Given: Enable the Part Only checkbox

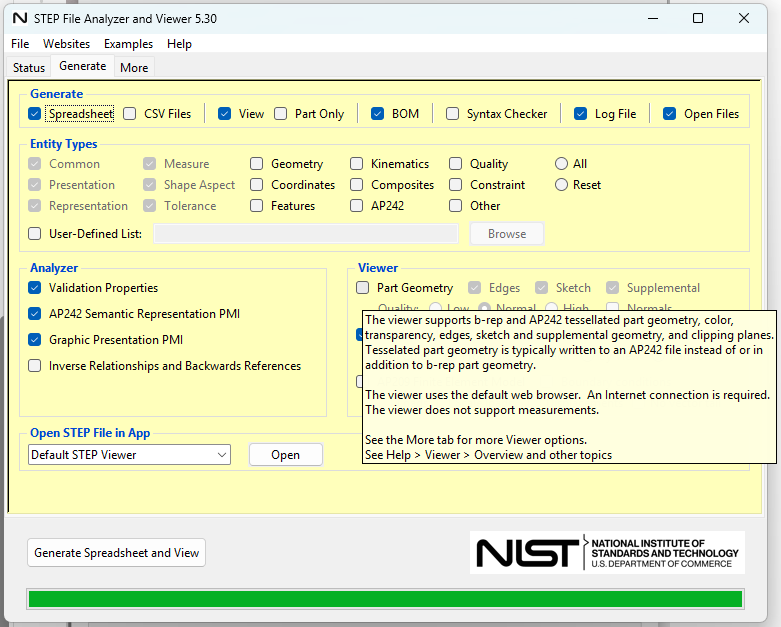Looking at the screenshot, I should coord(281,114).
